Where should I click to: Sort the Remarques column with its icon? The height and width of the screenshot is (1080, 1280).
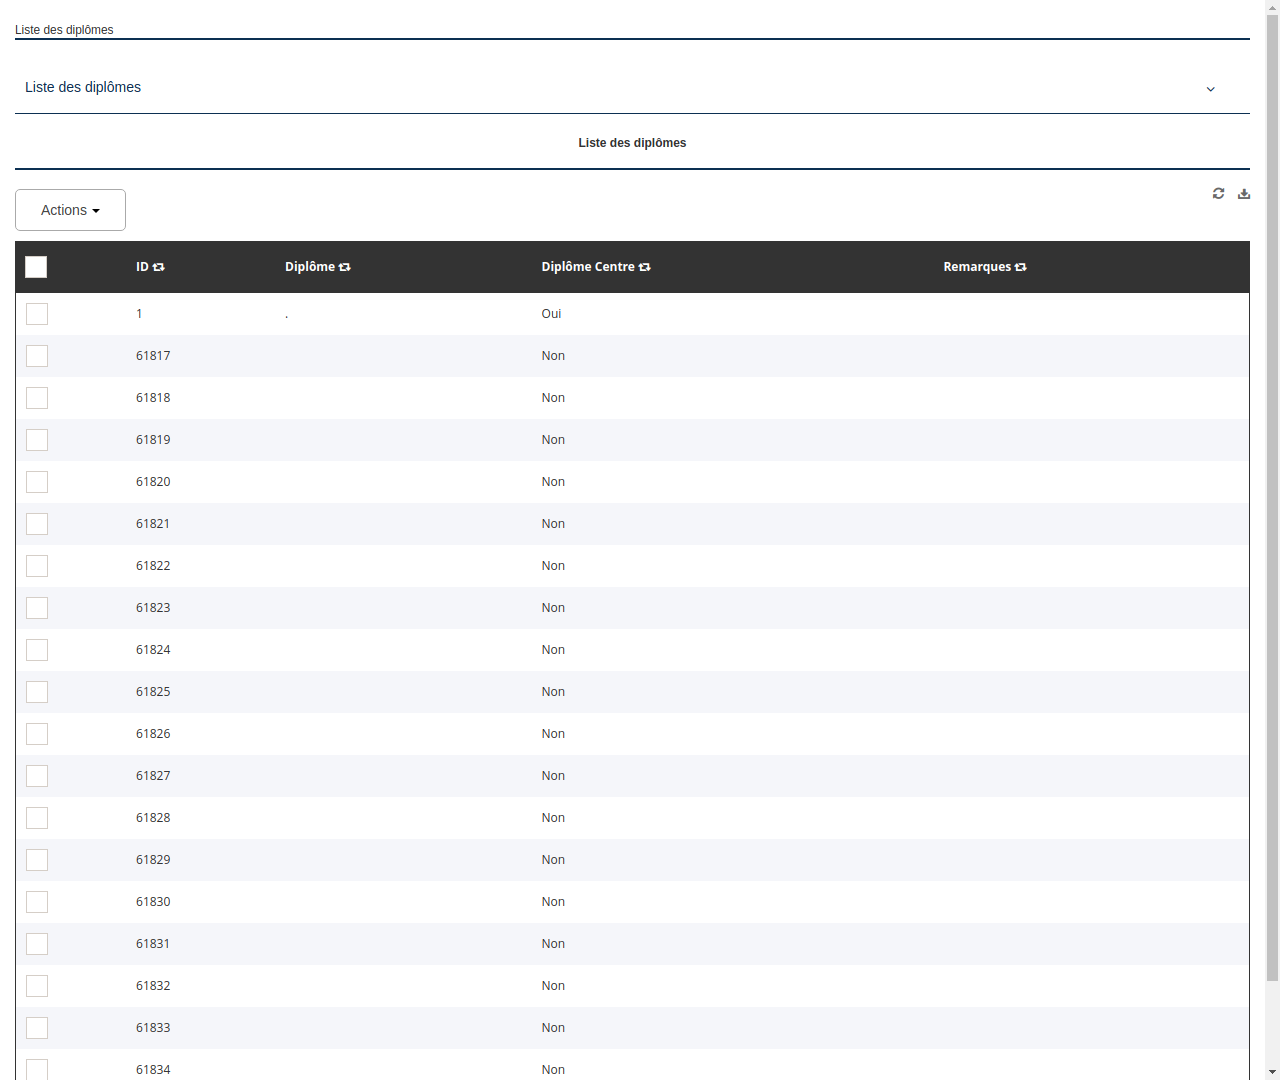tap(1020, 267)
